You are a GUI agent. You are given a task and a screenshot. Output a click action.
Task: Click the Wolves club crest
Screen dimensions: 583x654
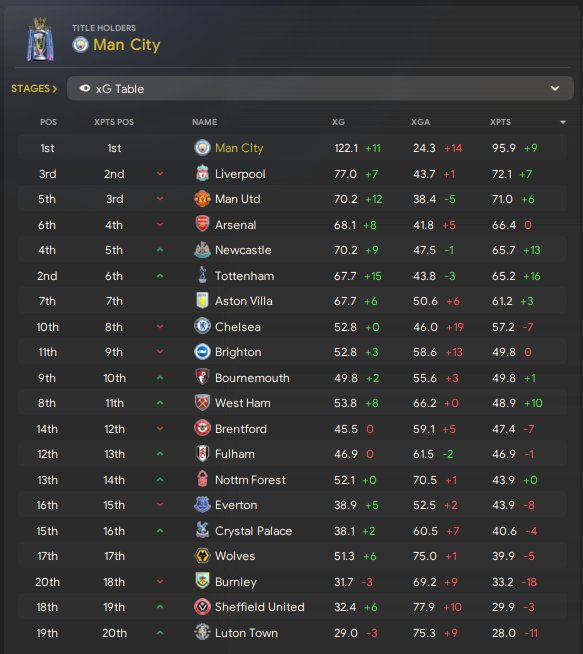click(202, 556)
